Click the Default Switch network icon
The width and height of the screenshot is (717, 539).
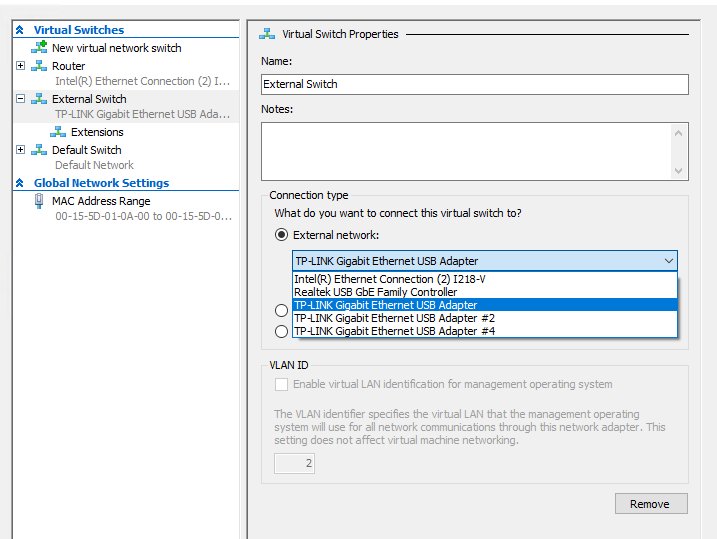pyautogui.click(x=39, y=150)
